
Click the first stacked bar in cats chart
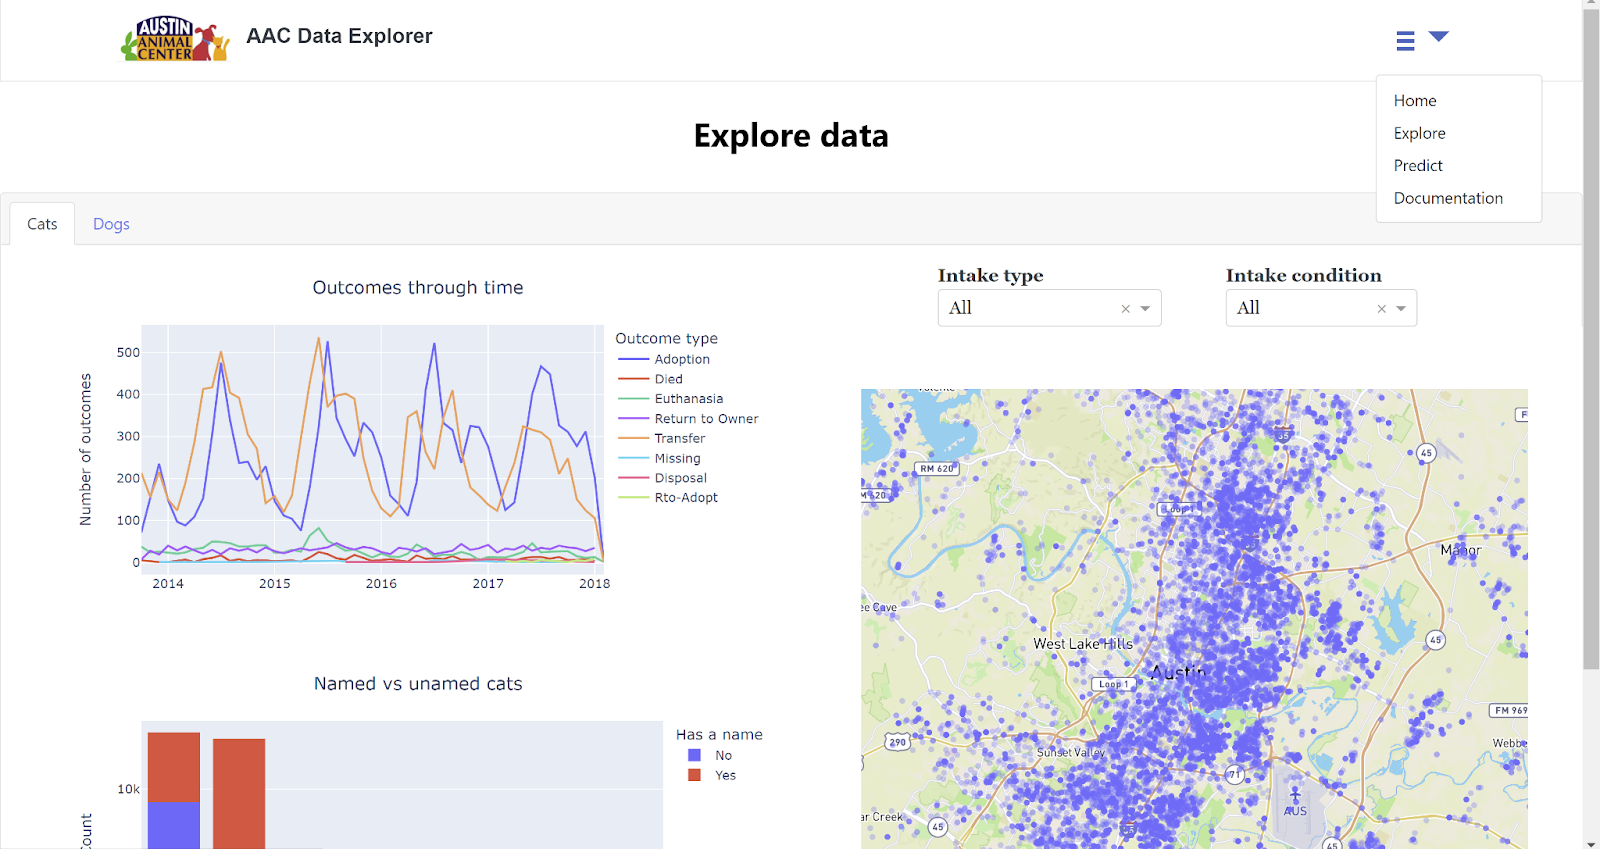click(x=174, y=791)
